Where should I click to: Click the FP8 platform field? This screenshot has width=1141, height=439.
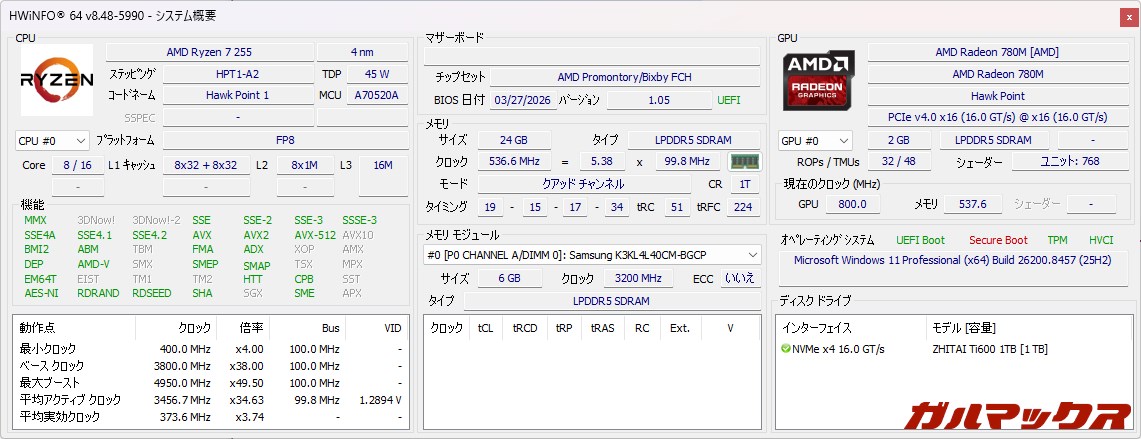[x=285, y=141]
